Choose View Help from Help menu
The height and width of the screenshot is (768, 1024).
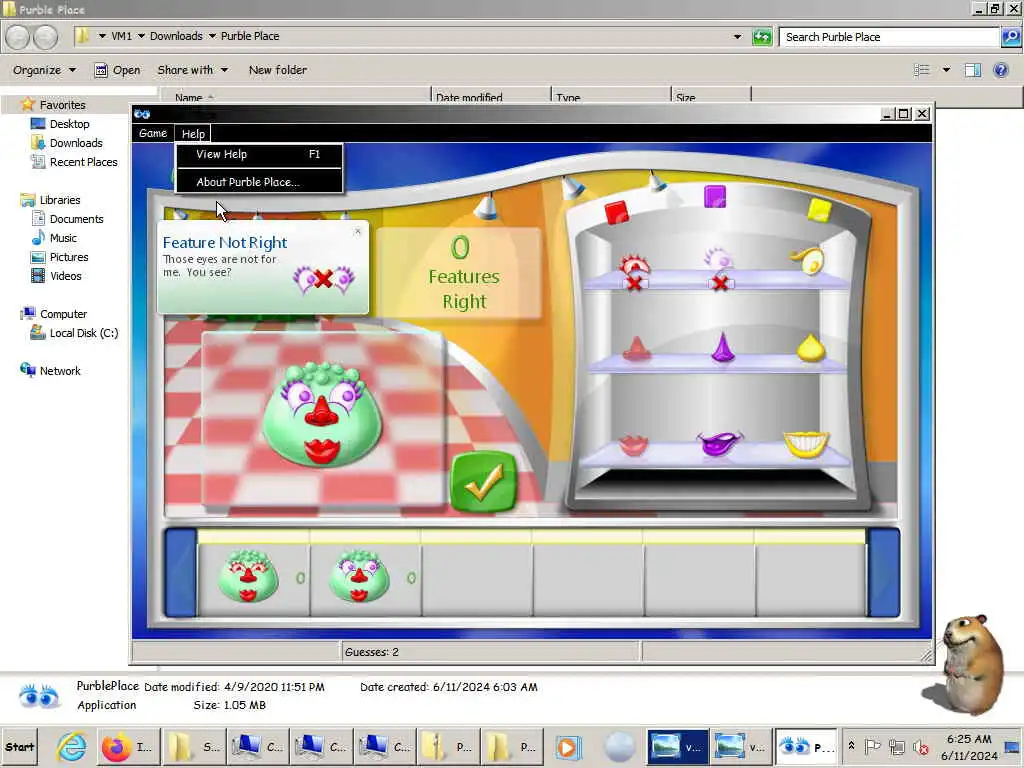259,154
